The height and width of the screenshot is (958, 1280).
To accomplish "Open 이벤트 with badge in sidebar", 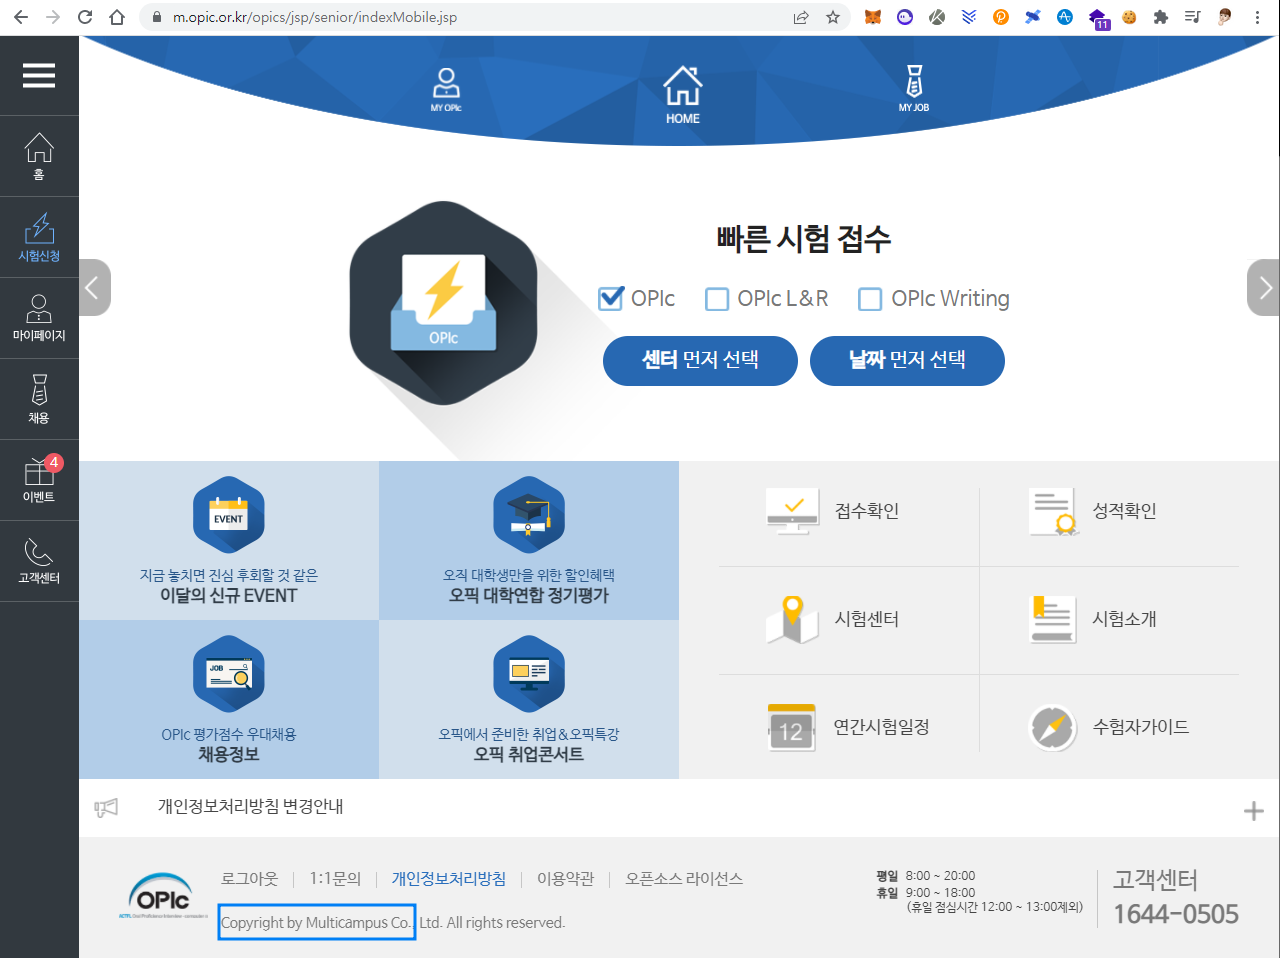I will click(x=39, y=480).
